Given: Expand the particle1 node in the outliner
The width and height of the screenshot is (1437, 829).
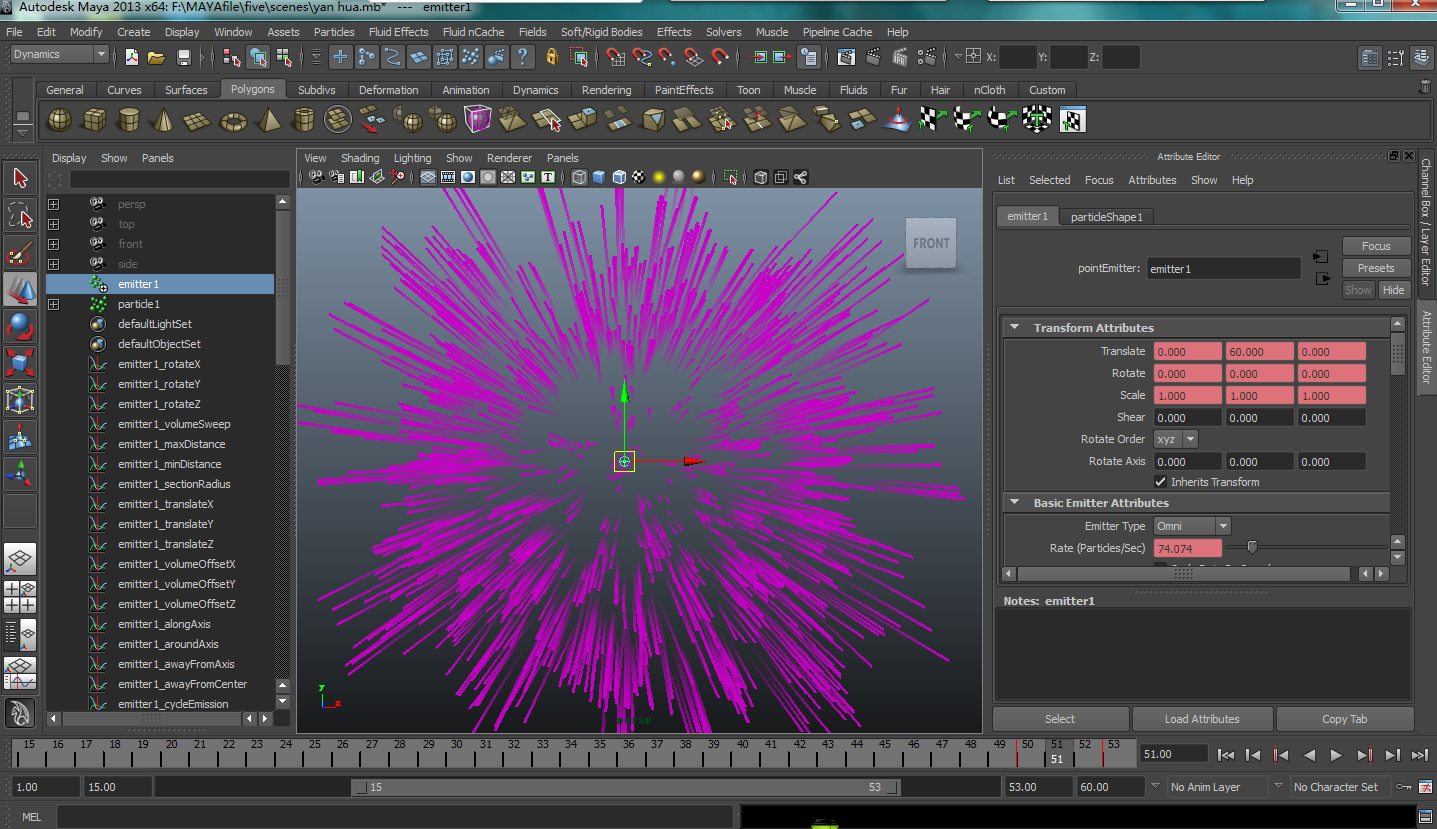Looking at the screenshot, I should tap(54, 304).
